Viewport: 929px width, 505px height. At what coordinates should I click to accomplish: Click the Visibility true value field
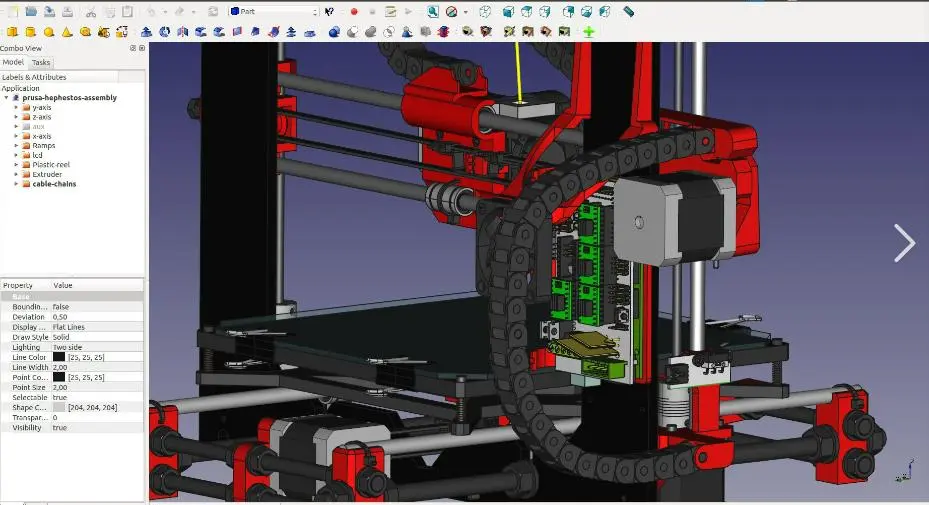coord(97,427)
